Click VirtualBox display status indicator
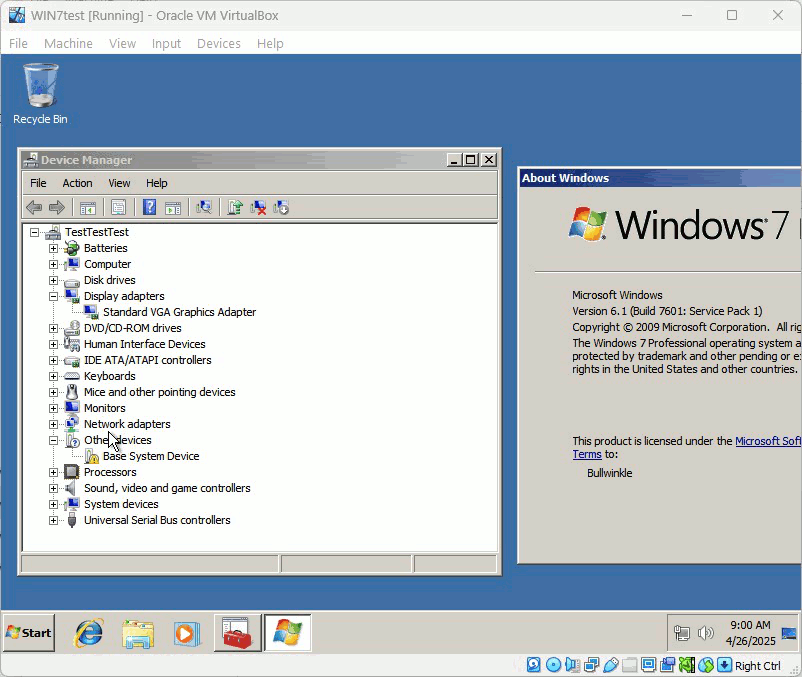Viewport: 802px width, 677px height. click(649, 665)
